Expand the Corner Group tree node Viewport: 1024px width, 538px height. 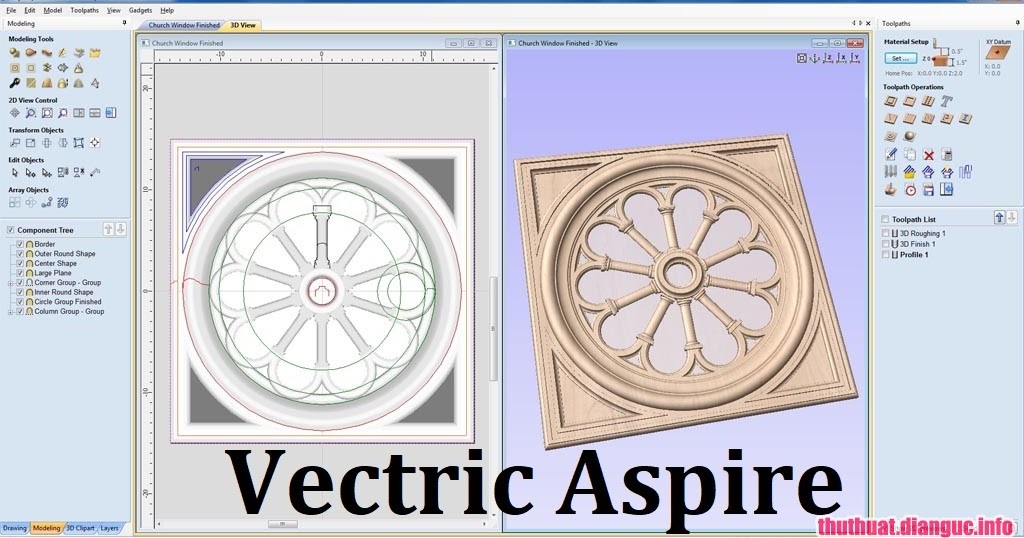[x=10, y=283]
